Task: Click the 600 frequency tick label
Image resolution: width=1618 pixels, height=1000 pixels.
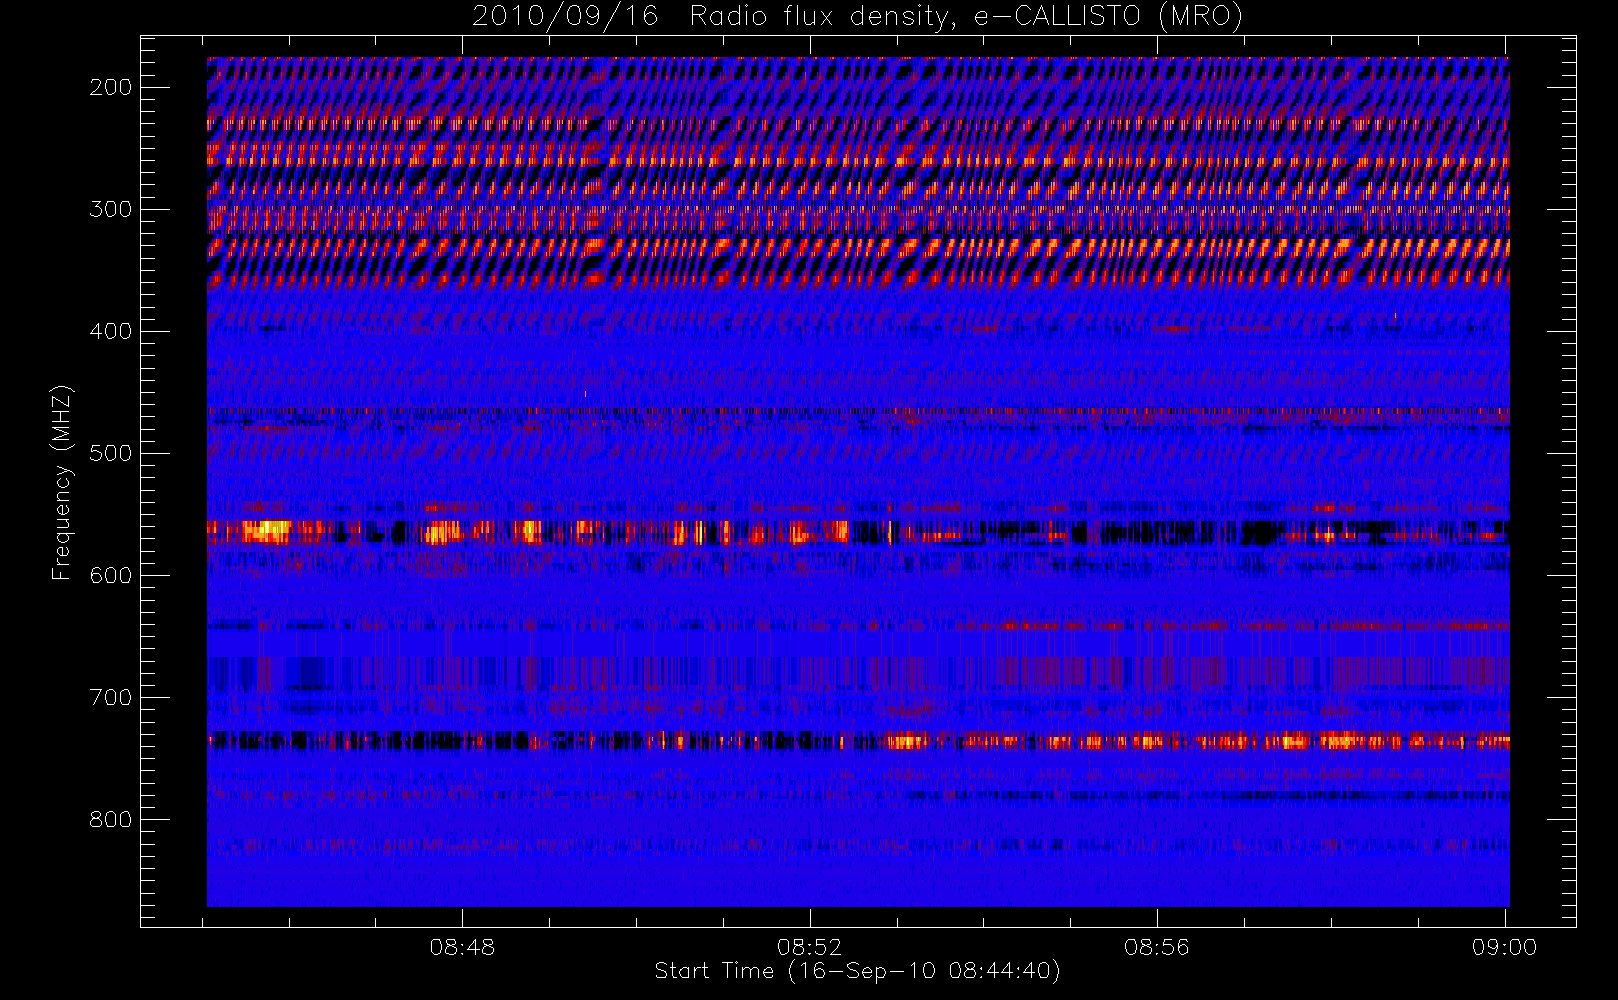Action: coord(111,575)
